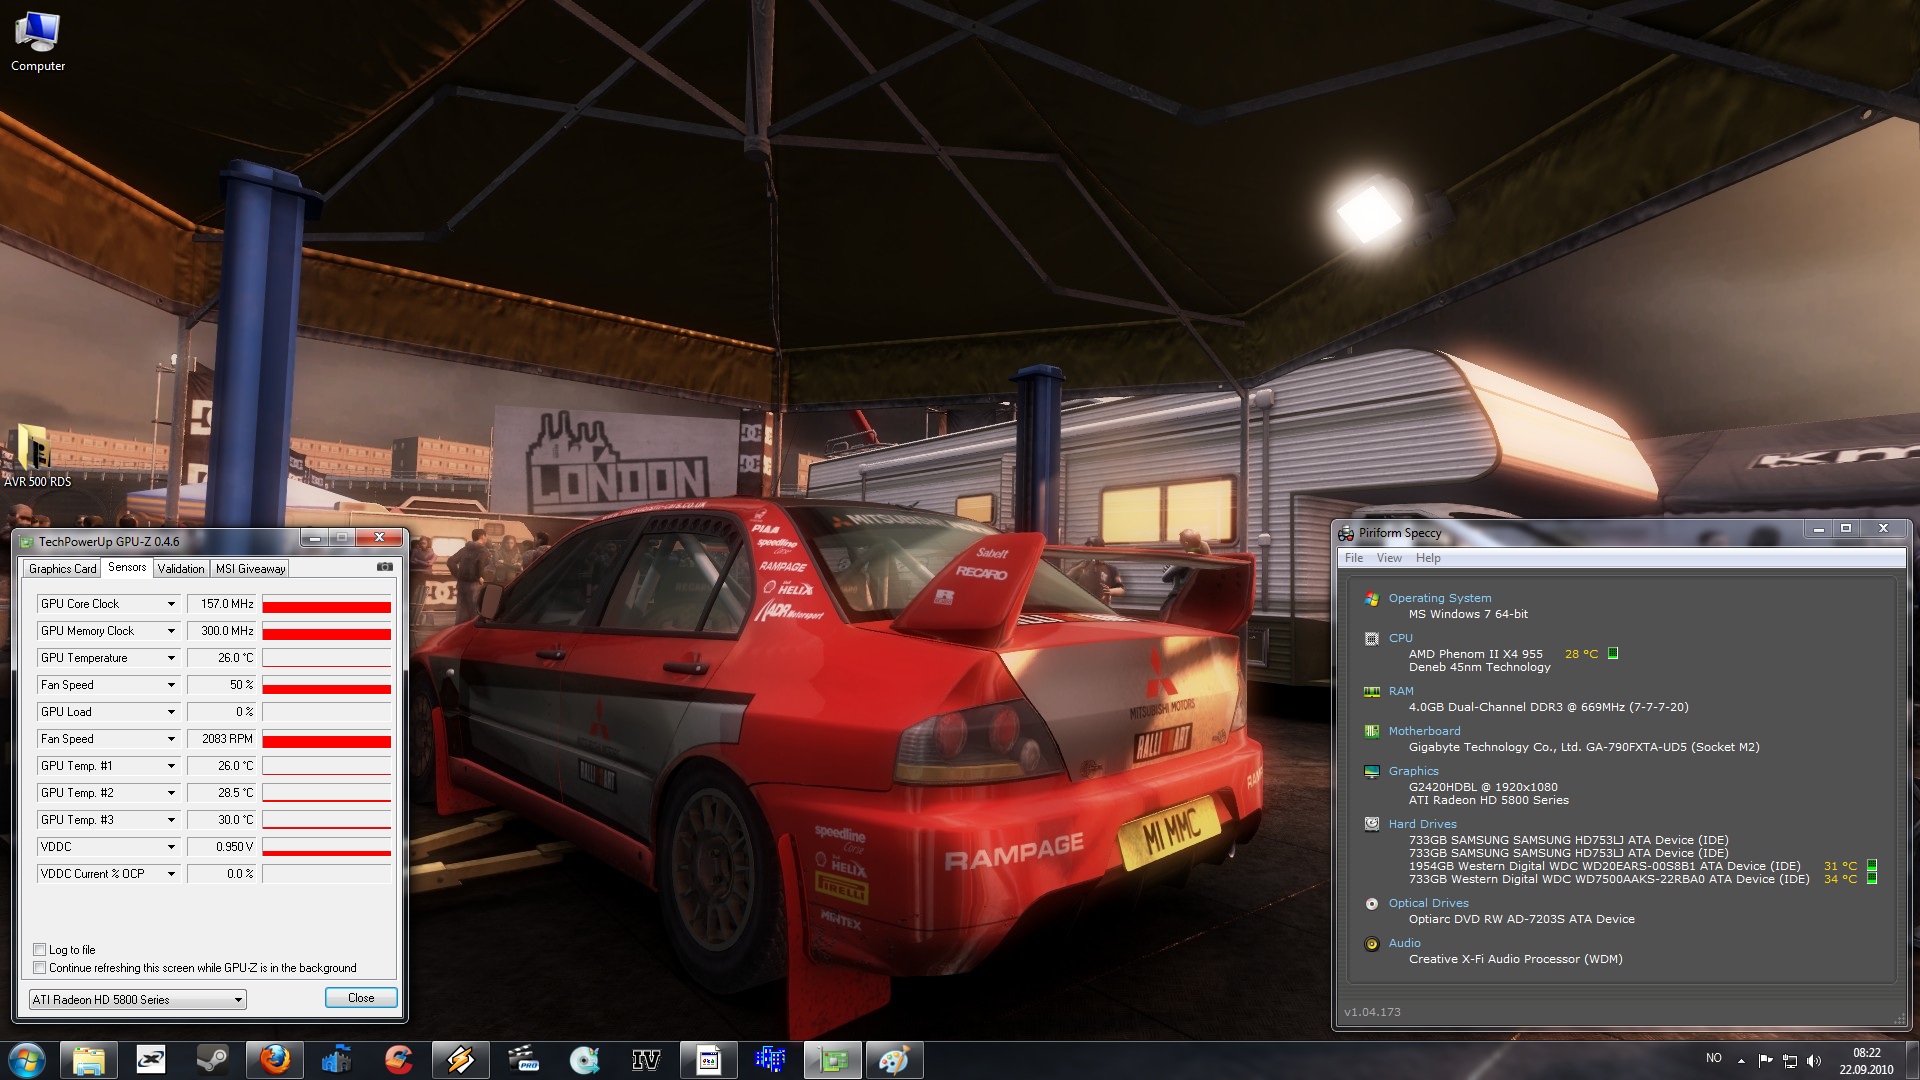Viewport: 1920px width, 1080px height.
Task: Open the Windows Start menu orb
Action: tap(27, 1060)
